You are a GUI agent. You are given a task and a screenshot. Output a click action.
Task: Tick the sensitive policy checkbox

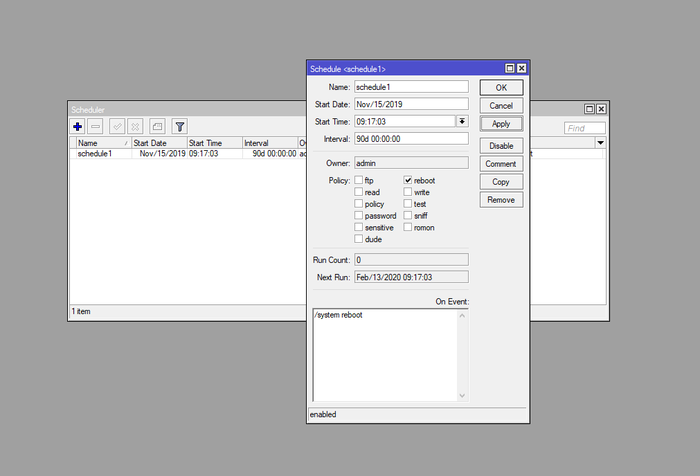[358, 227]
